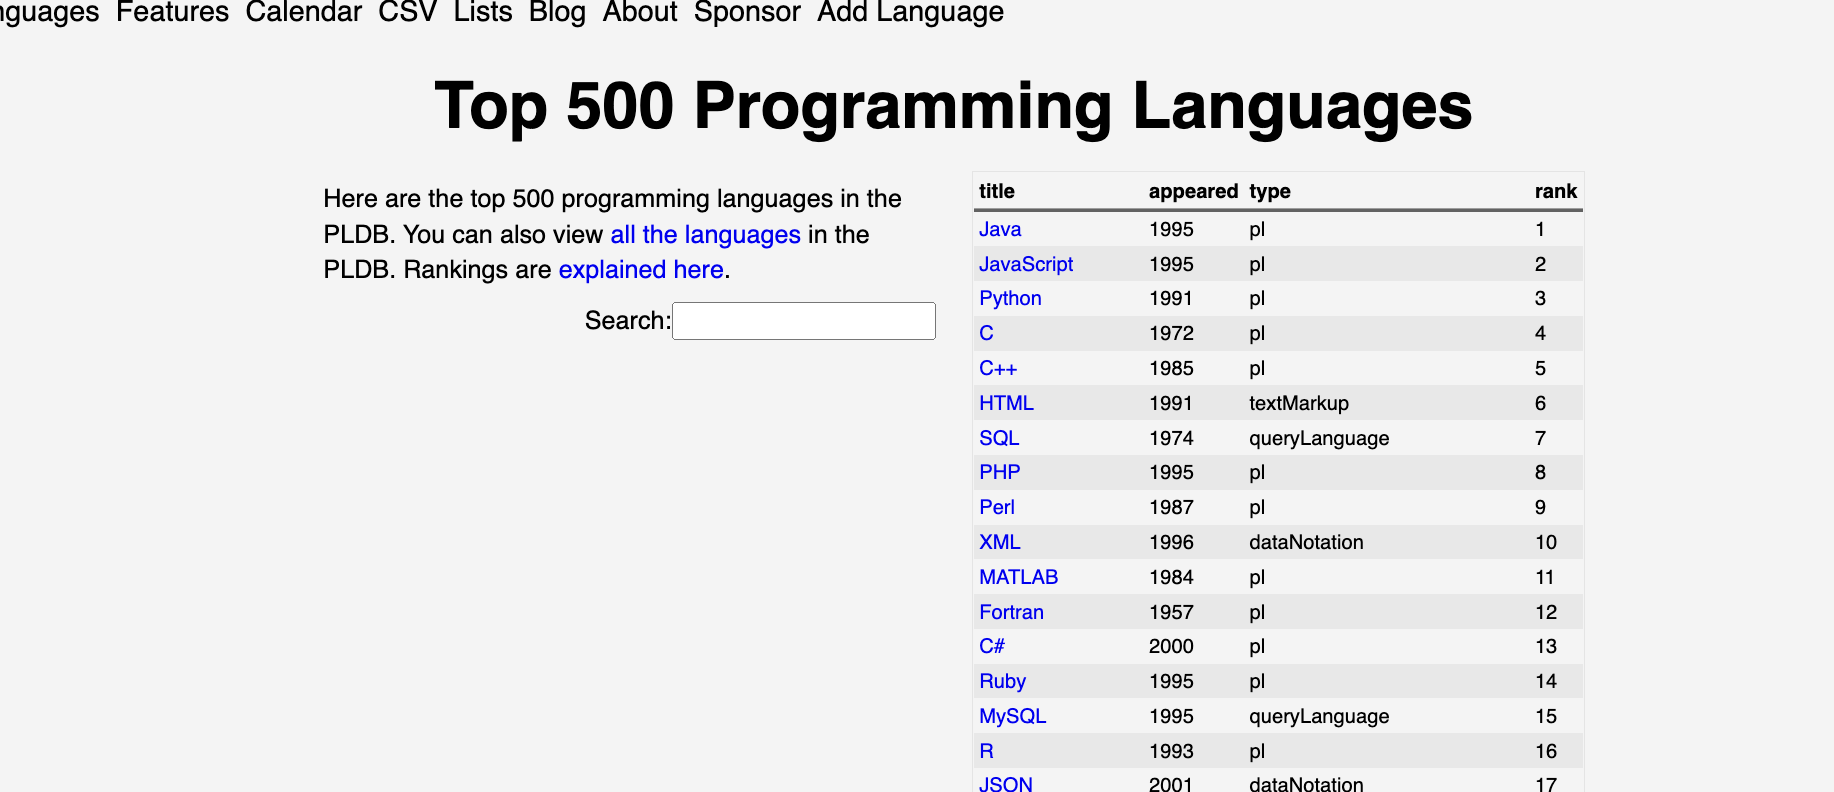Screen dimensions: 1834x792
Task: Select rank 13 in C# row
Action: click(x=1546, y=646)
